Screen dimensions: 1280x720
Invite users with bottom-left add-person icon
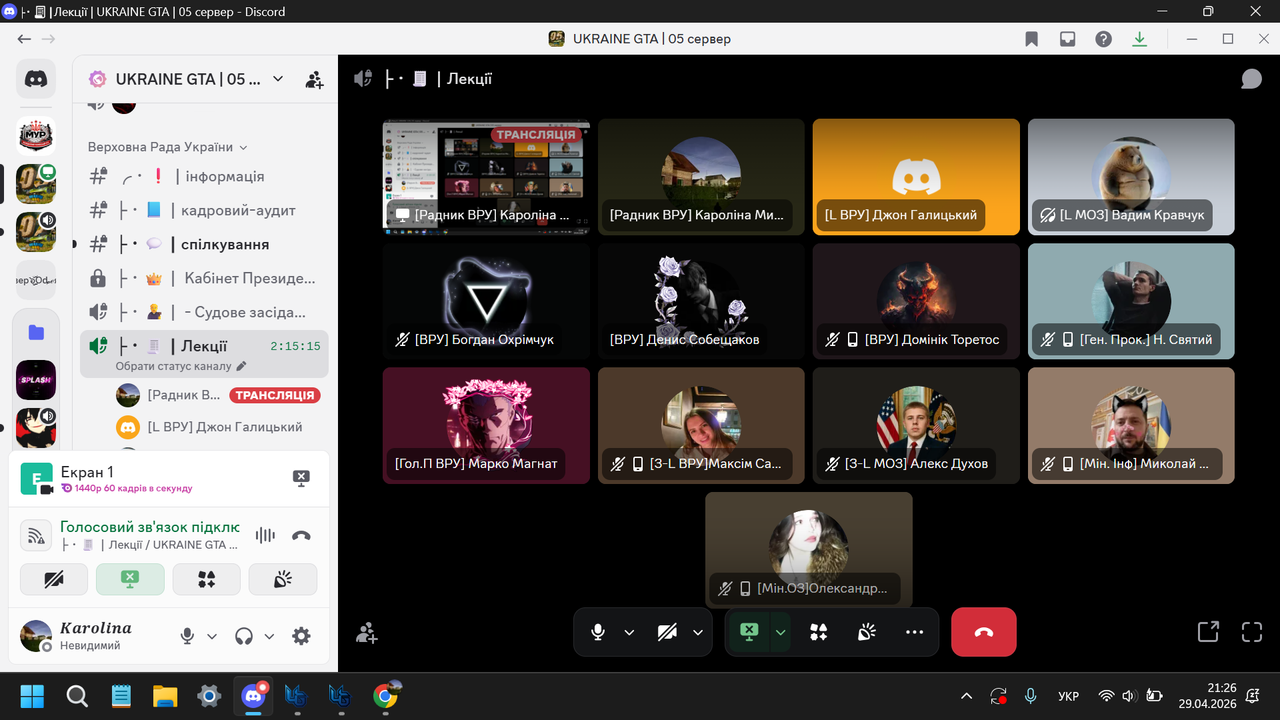(367, 632)
